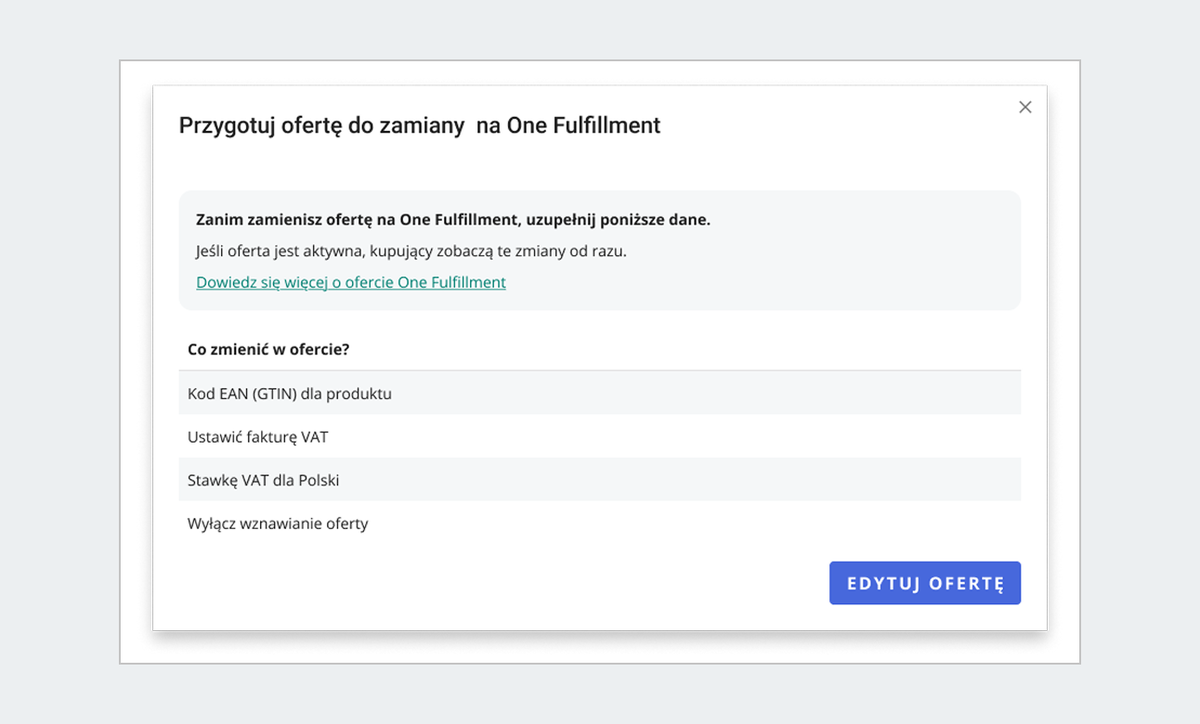Click the dialog title text
Screen dimensions: 1200x724
click(419, 125)
